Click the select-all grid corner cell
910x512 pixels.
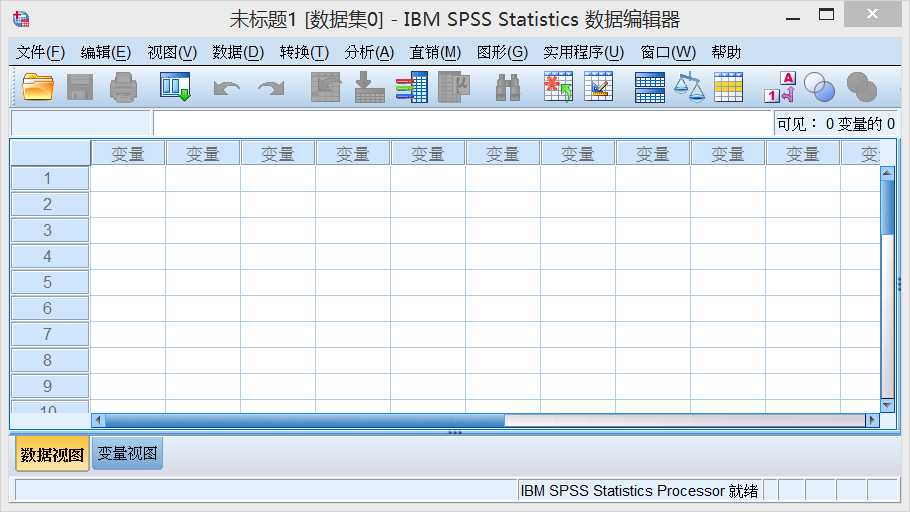coord(50,153)
